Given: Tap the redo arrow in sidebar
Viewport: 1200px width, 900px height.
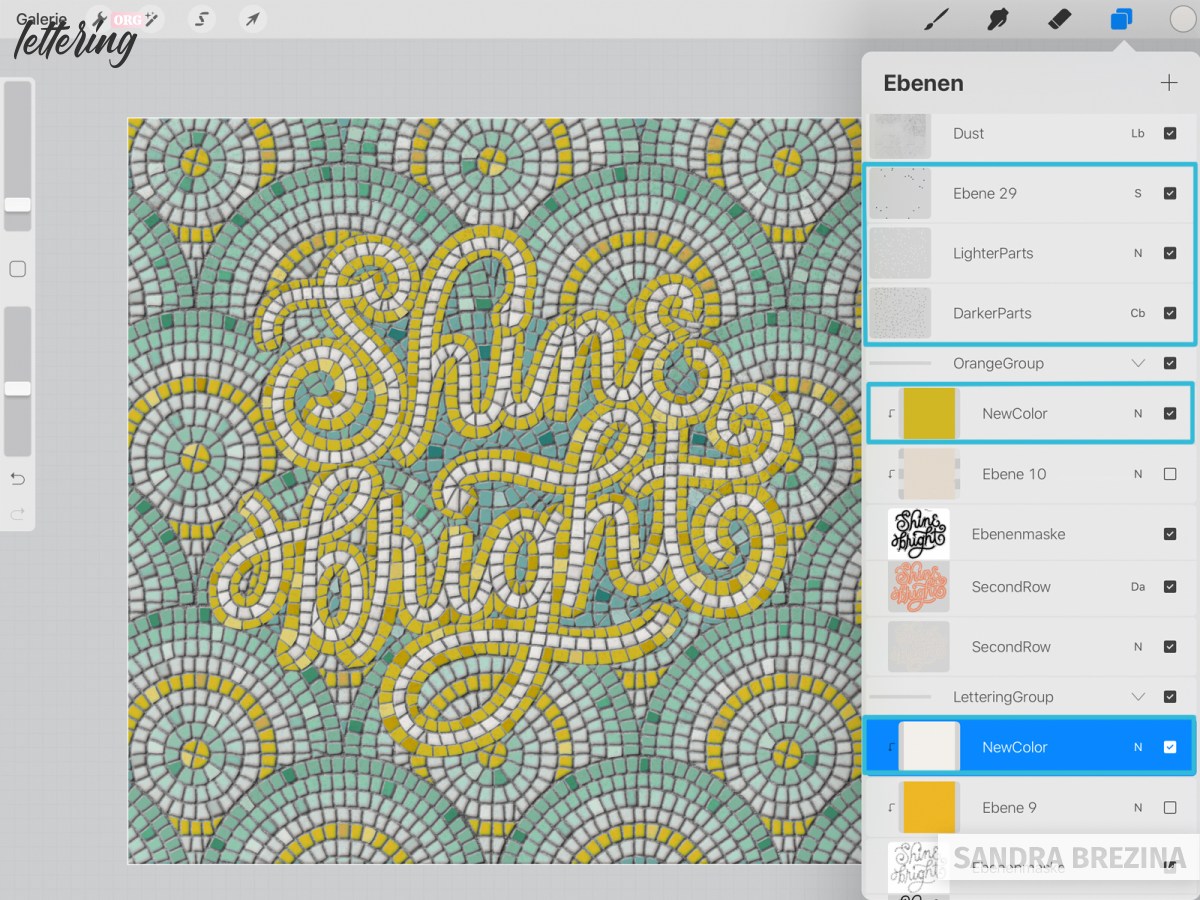Looking at the screenshot, I should (x=17, y=514).
